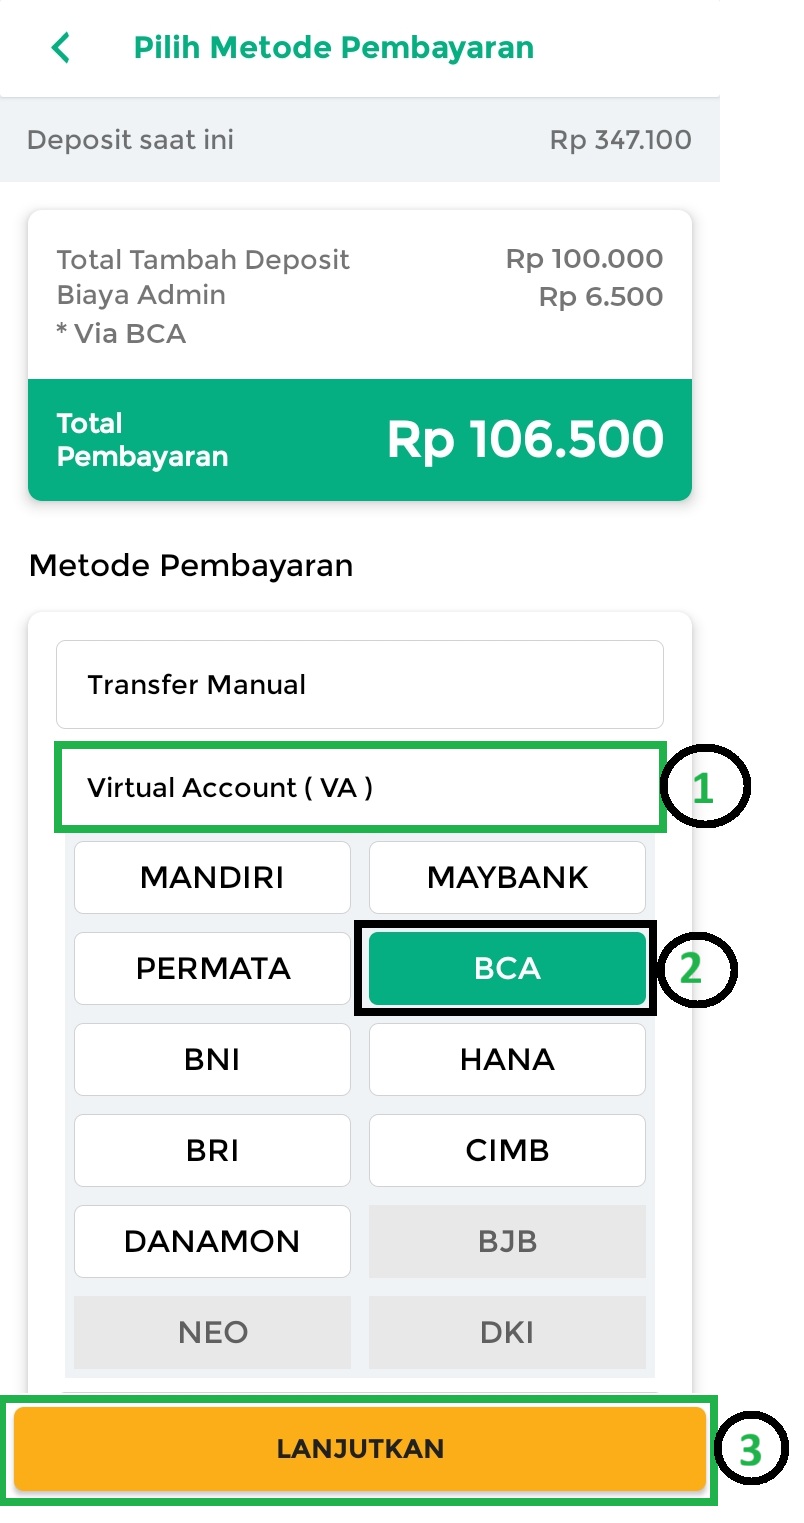The width and height of the screenshot is (804, 1523).
Task: Tap the Deposit saat ini balance row
Action: [x=359, y=140]
